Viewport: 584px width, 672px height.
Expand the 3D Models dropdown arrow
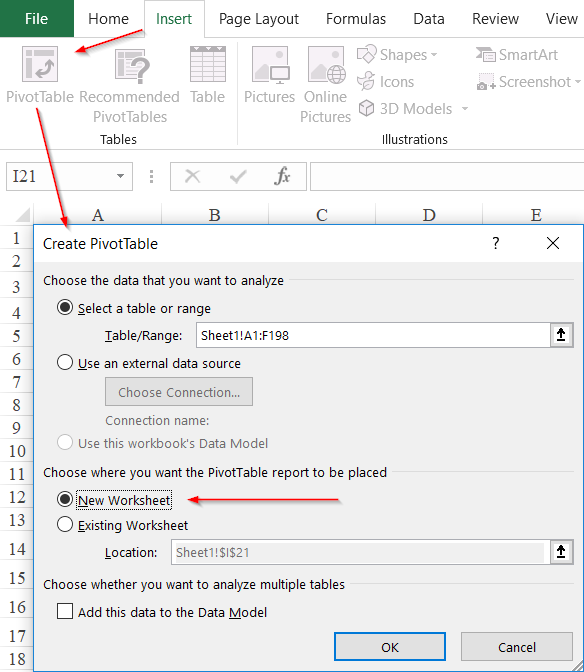tap(465, 109)
